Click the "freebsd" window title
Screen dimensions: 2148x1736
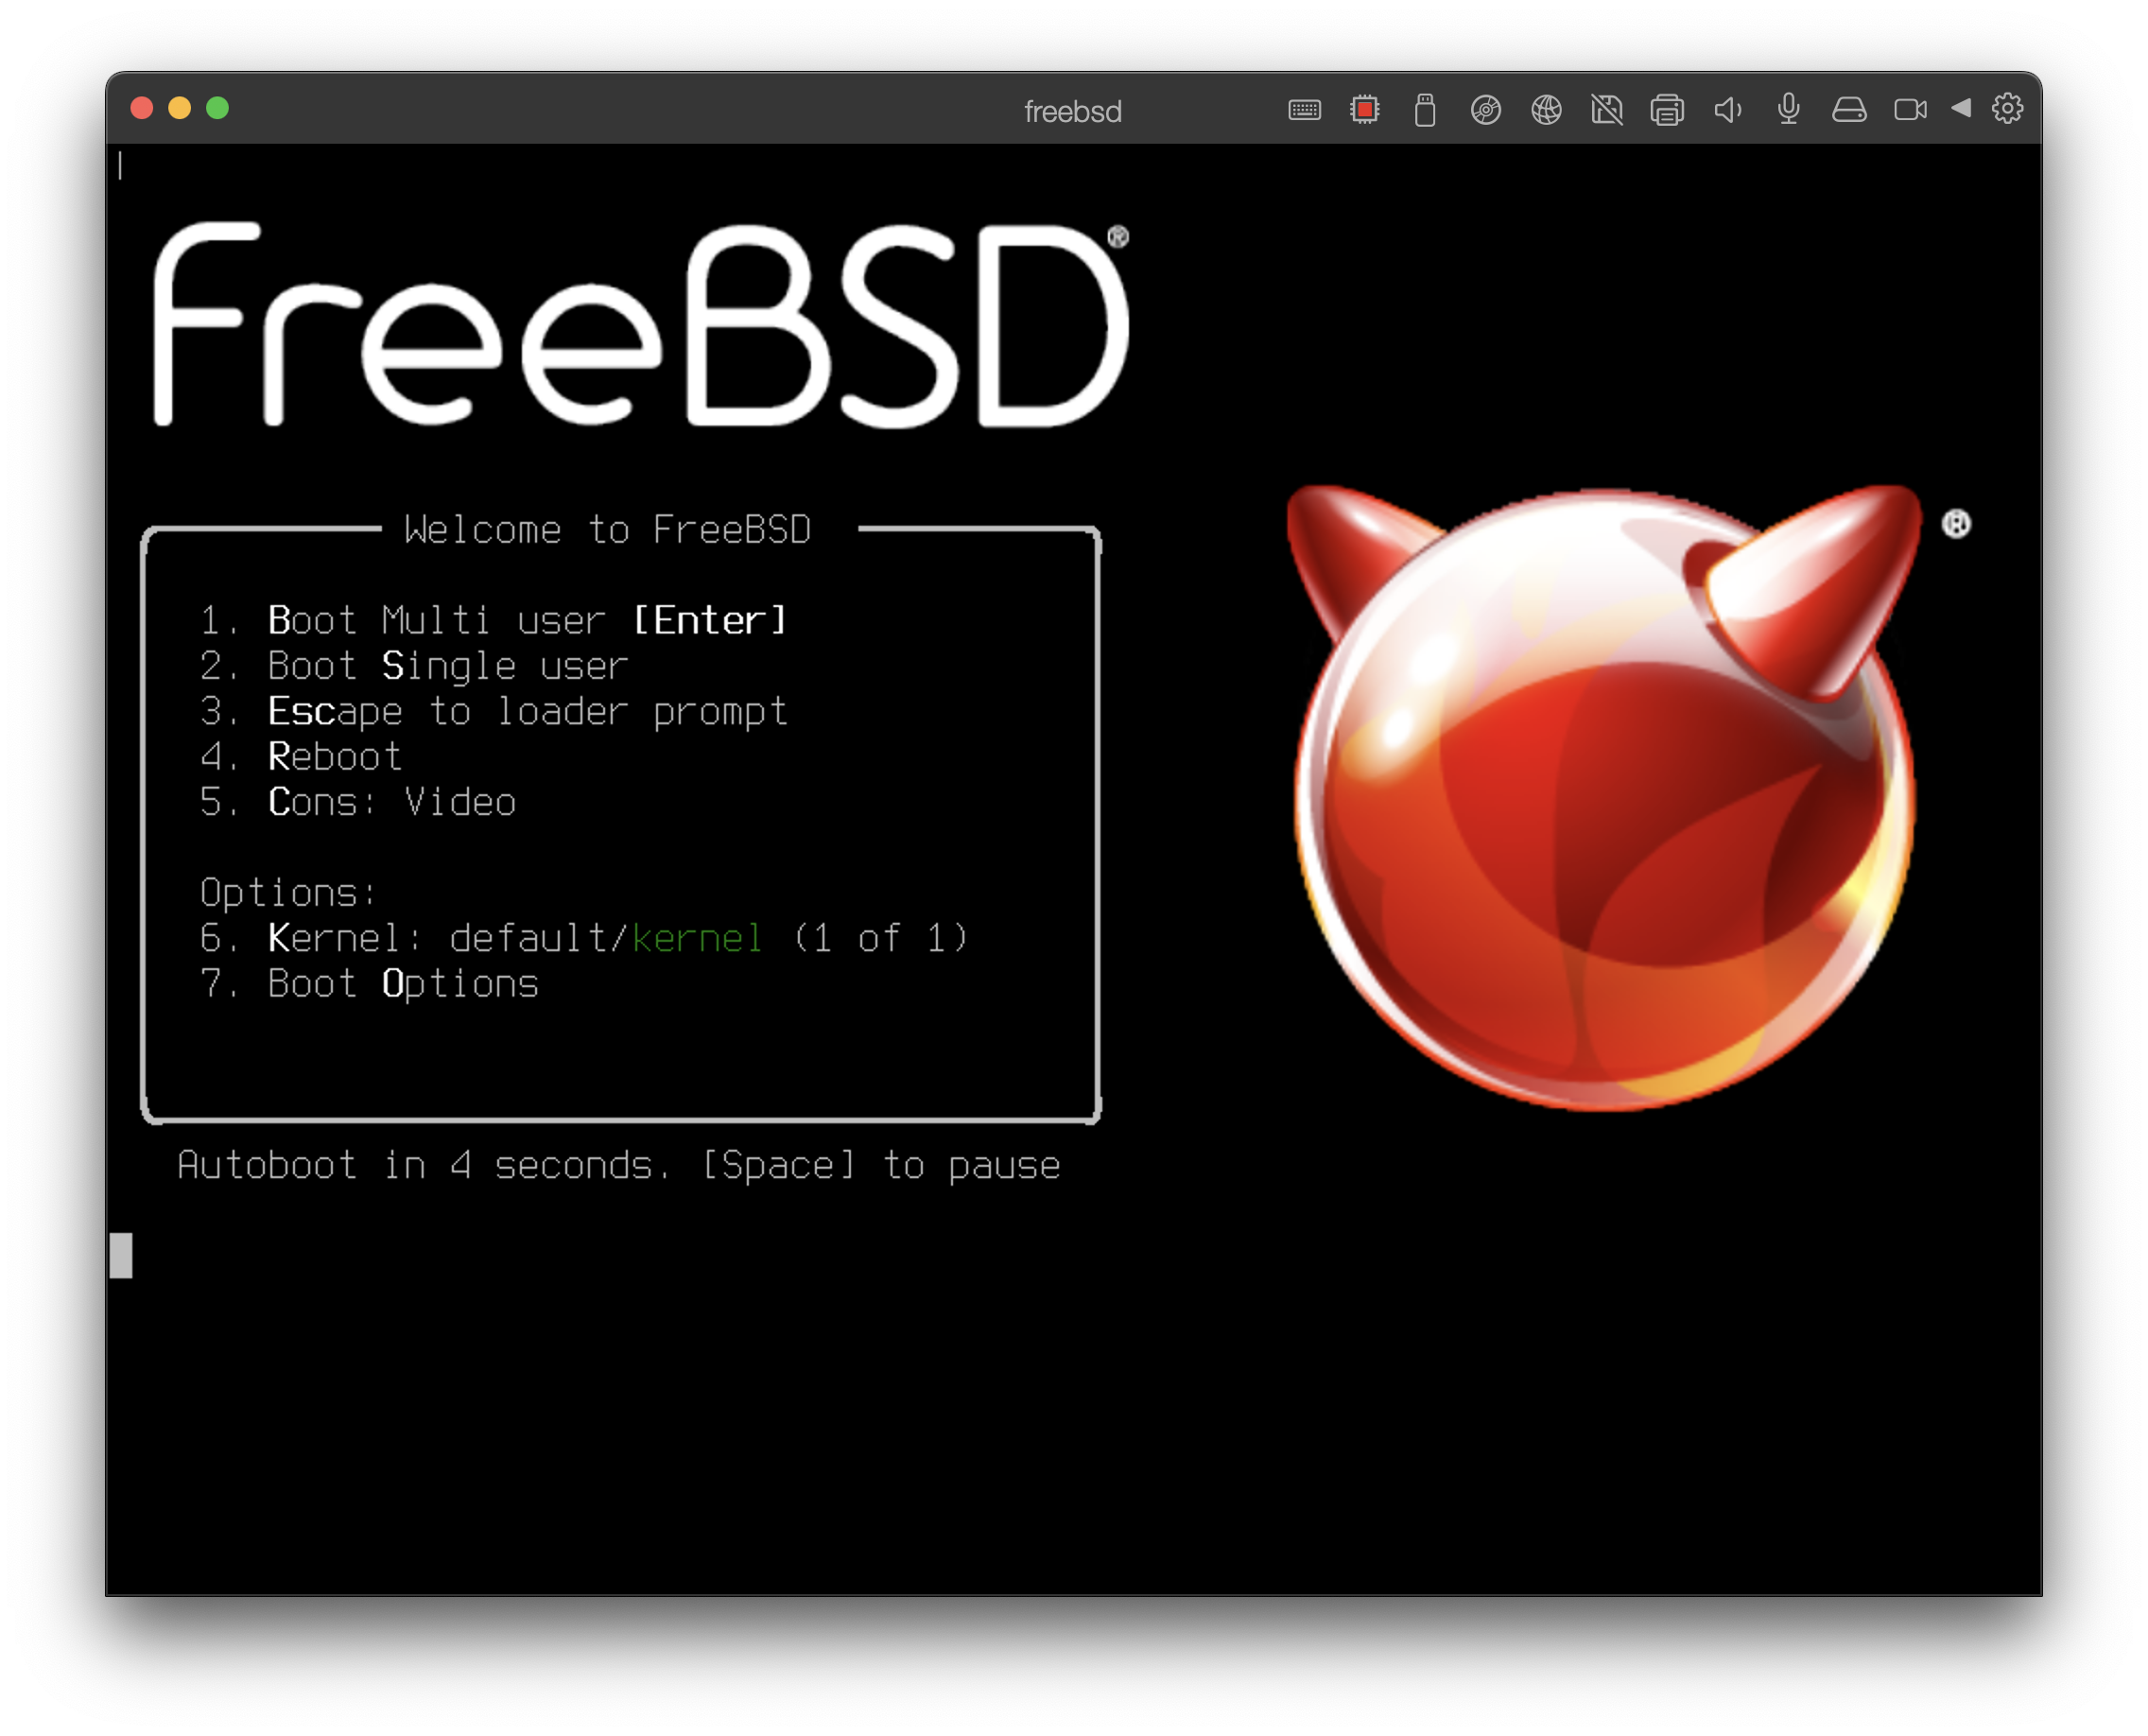tap(1073, 111)
